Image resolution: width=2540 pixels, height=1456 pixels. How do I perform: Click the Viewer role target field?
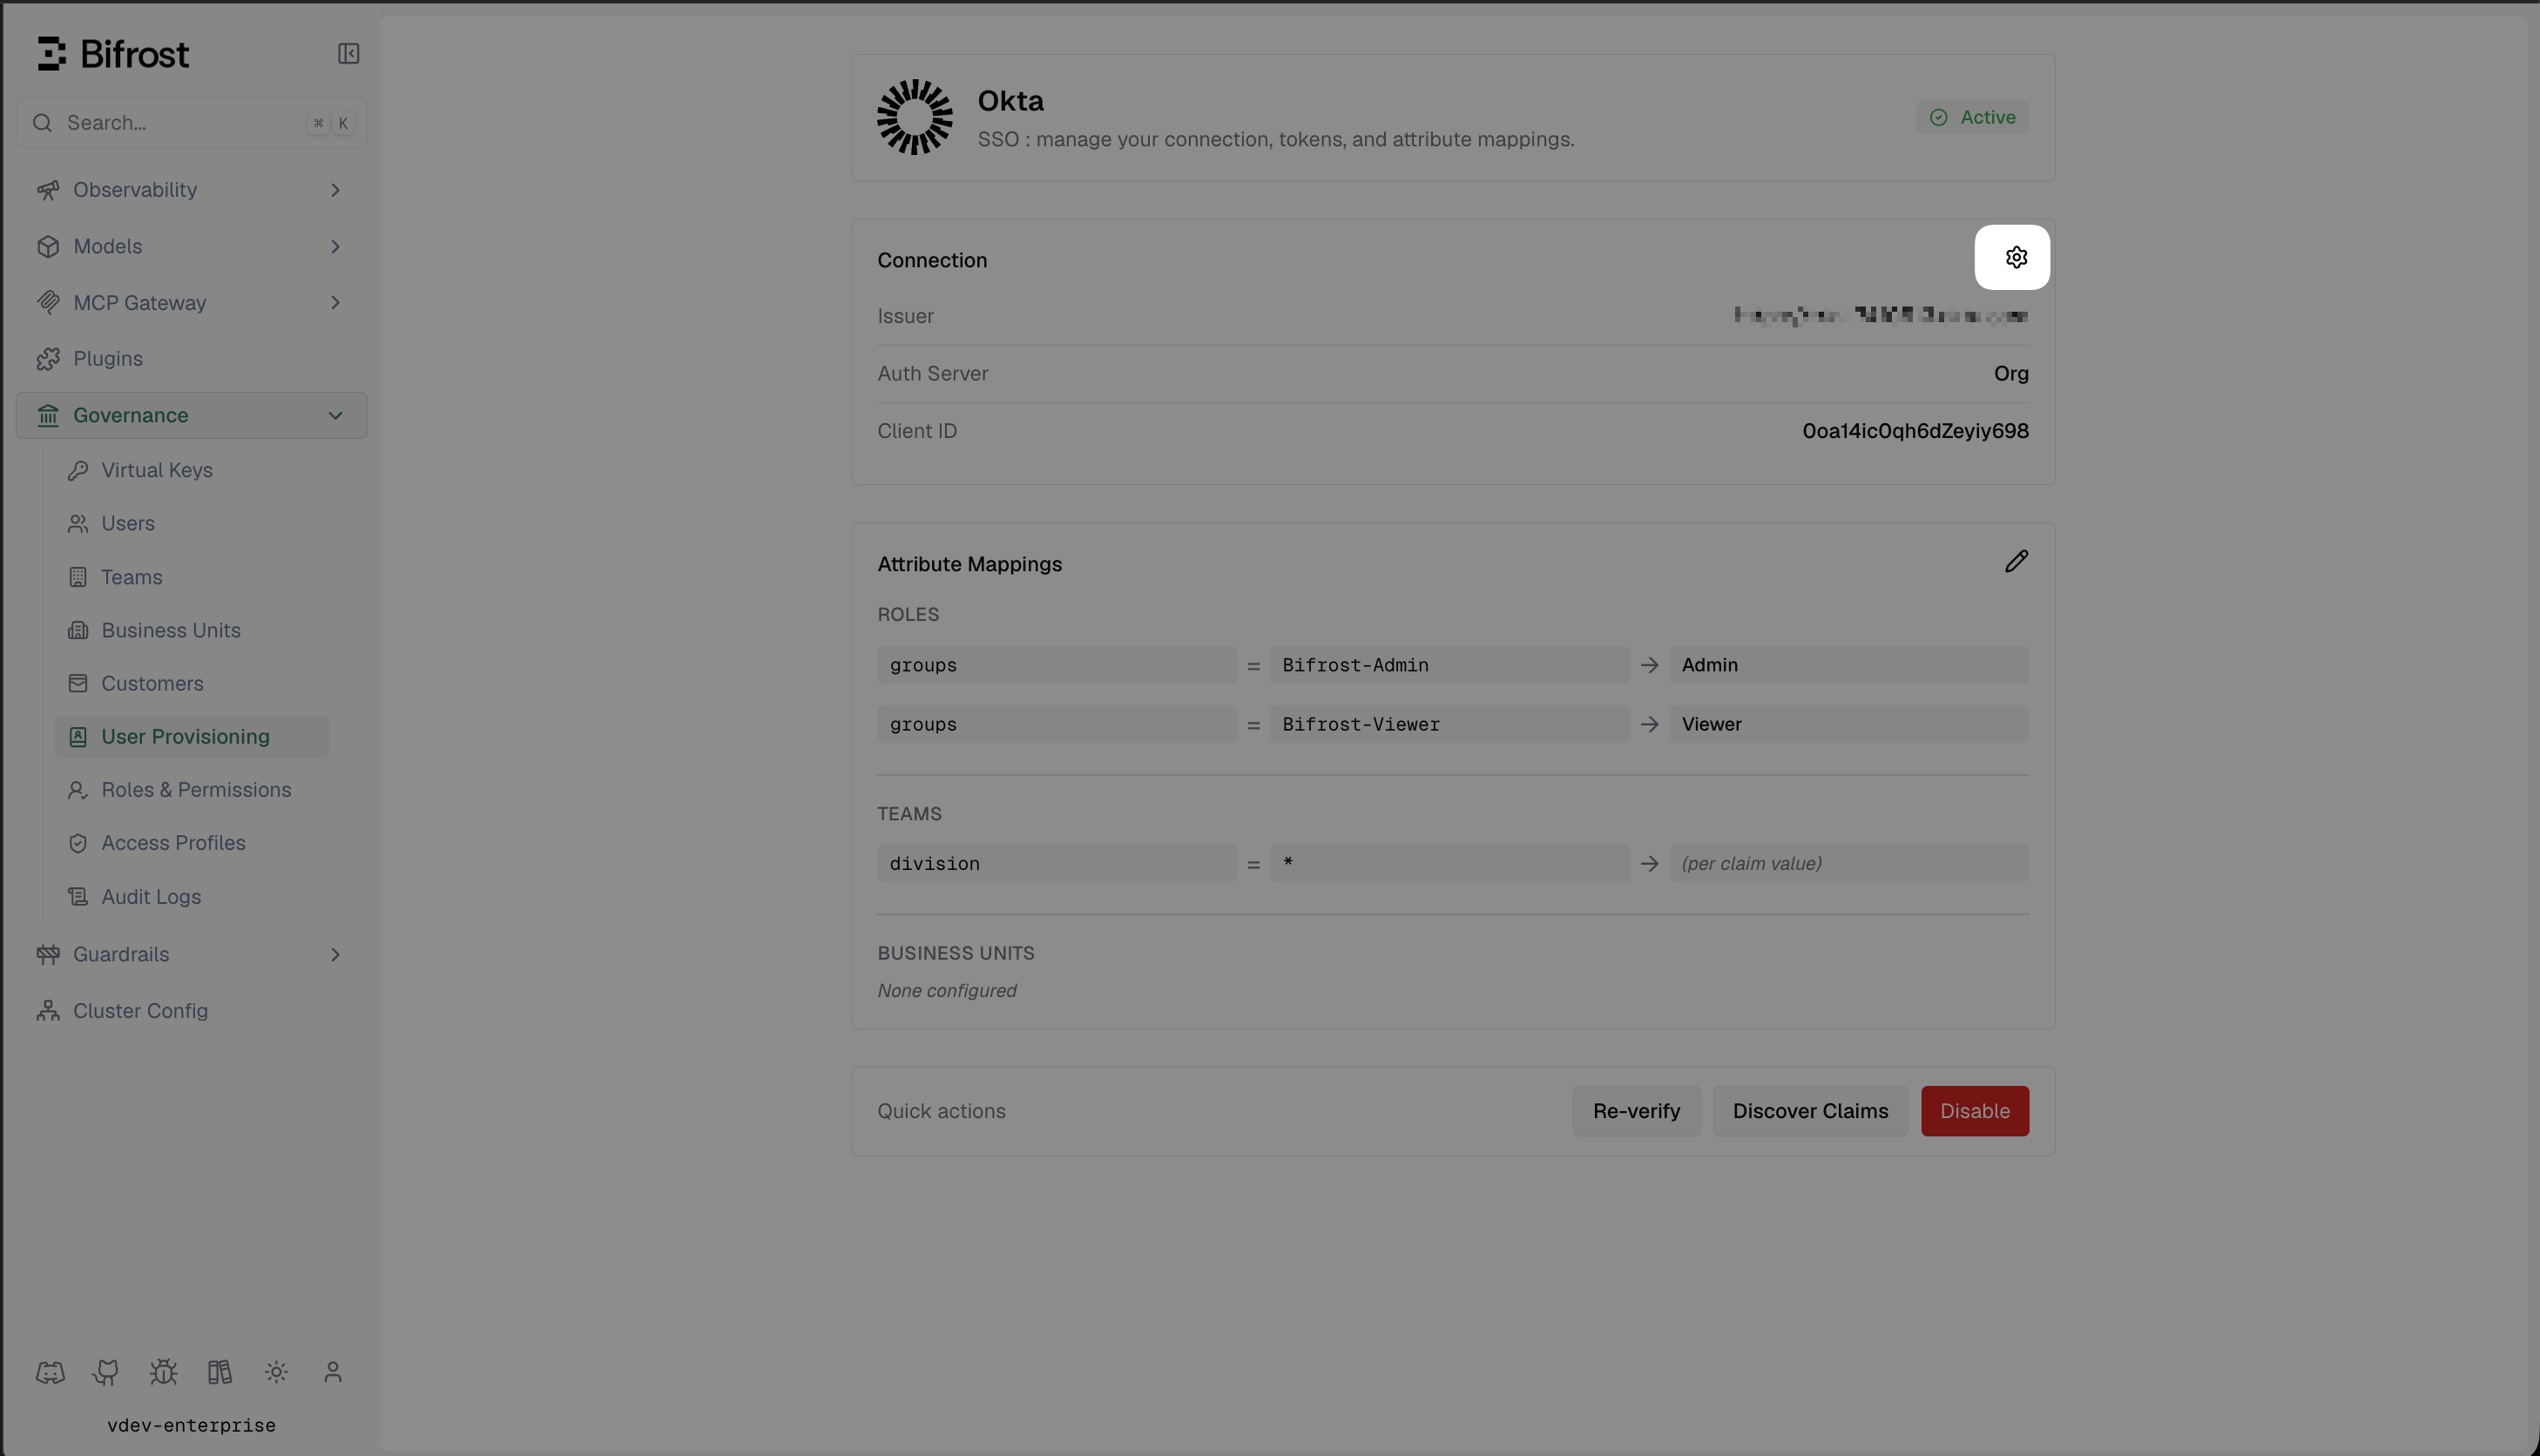pos(1849,724)
